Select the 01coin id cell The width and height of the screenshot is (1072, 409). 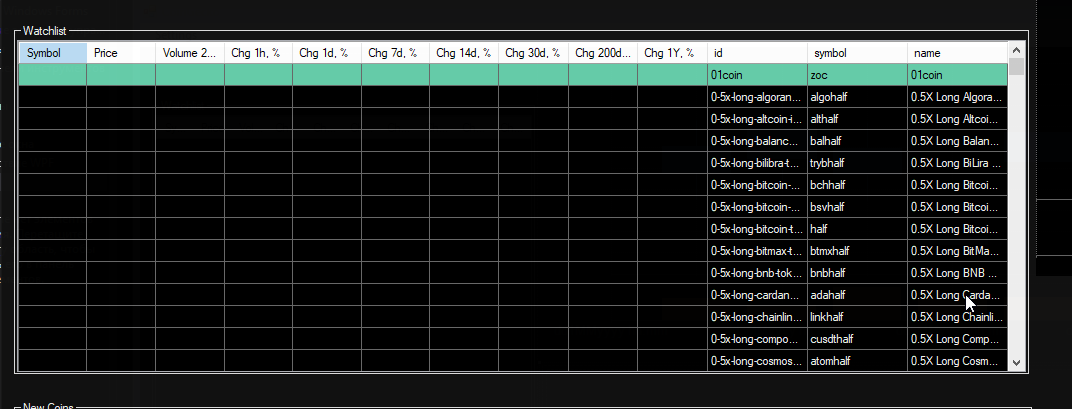coord(758,75)
